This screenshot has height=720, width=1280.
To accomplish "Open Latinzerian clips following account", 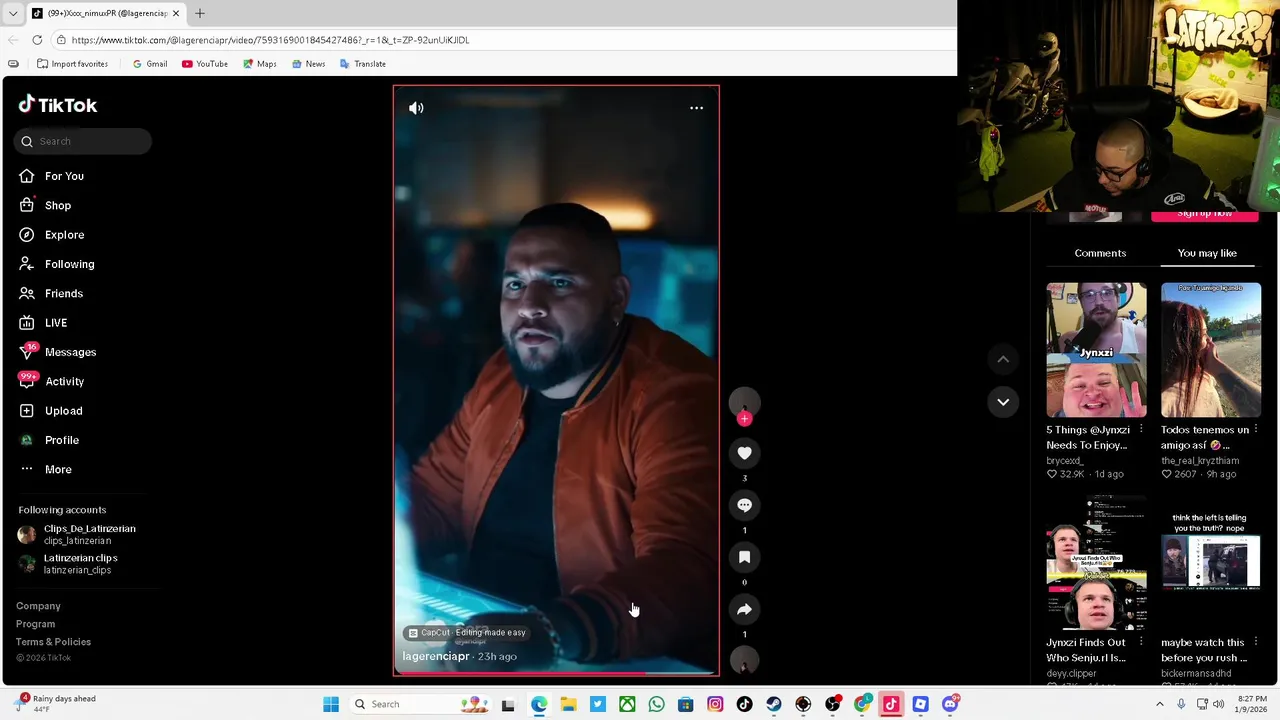I will tap(68, 564).
